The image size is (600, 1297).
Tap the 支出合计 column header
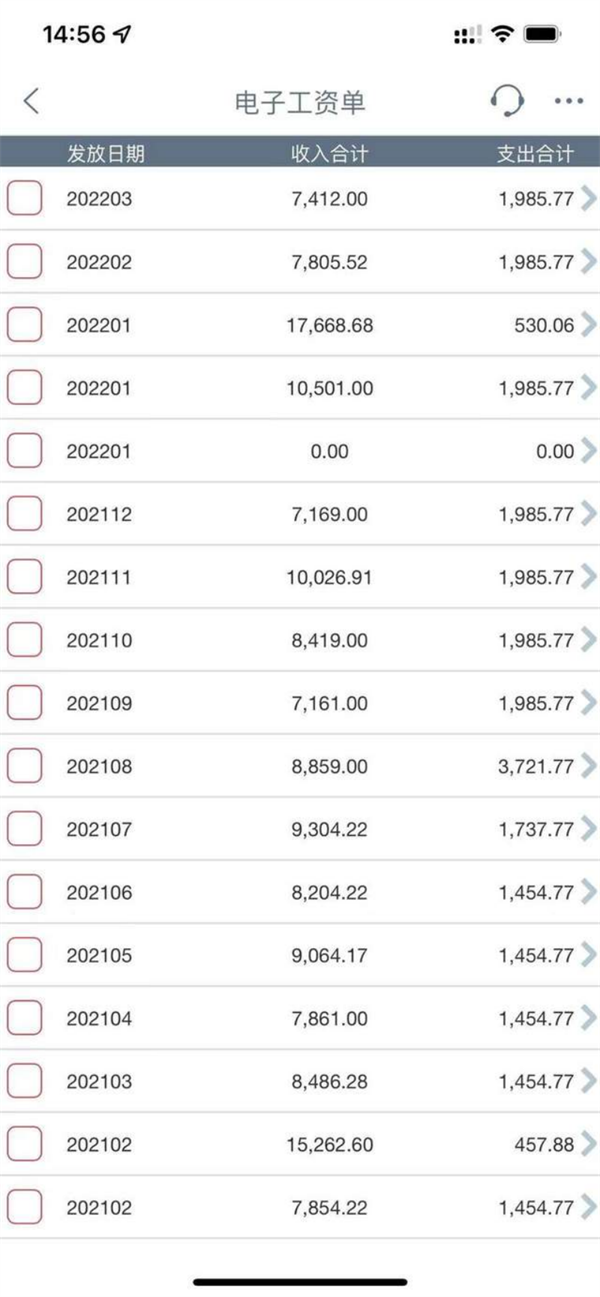point(536,154)
